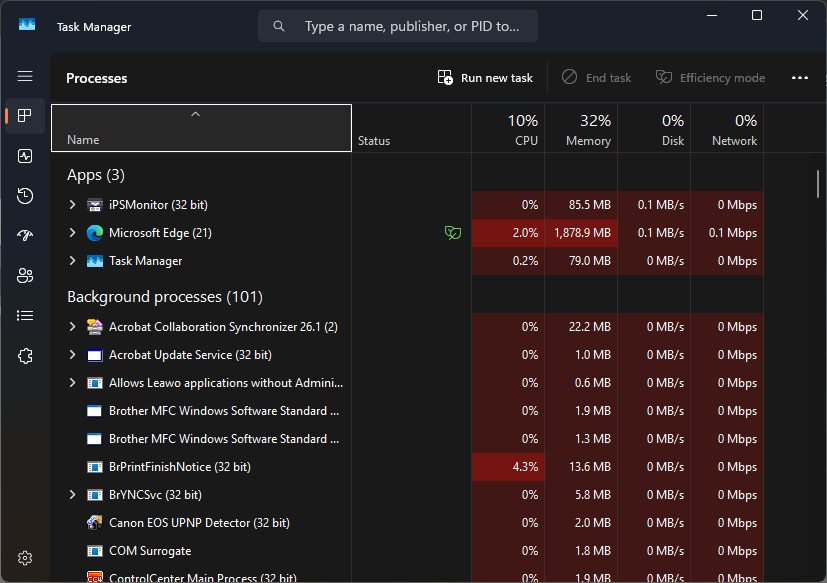Click BrPrintFinishNotice memory value 13.6 MB
827x583 pixels.
point(590,467)
